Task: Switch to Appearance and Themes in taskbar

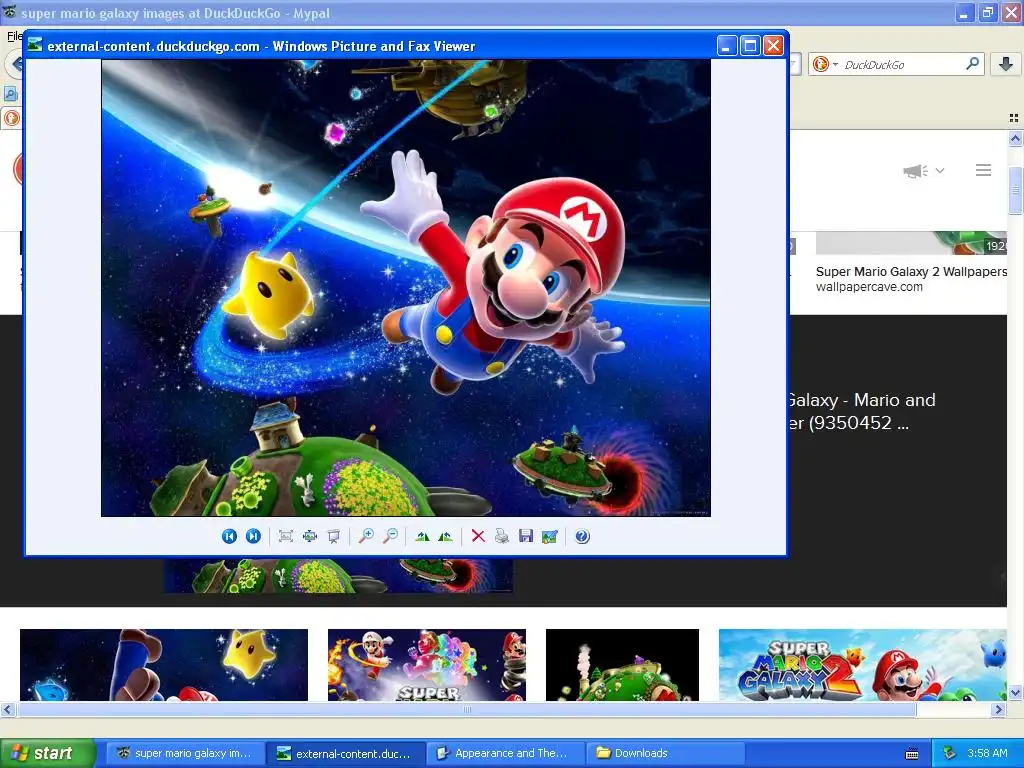Action: pyautogui.click(x=505, y=753)
